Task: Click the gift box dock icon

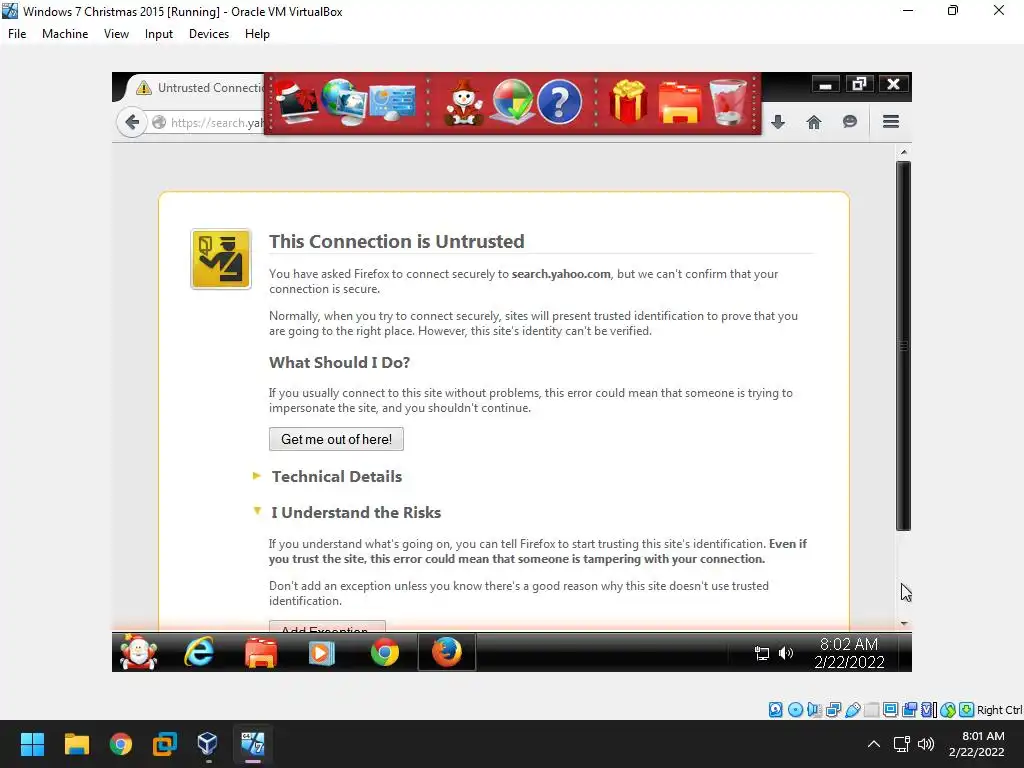Action: point(628,103)
